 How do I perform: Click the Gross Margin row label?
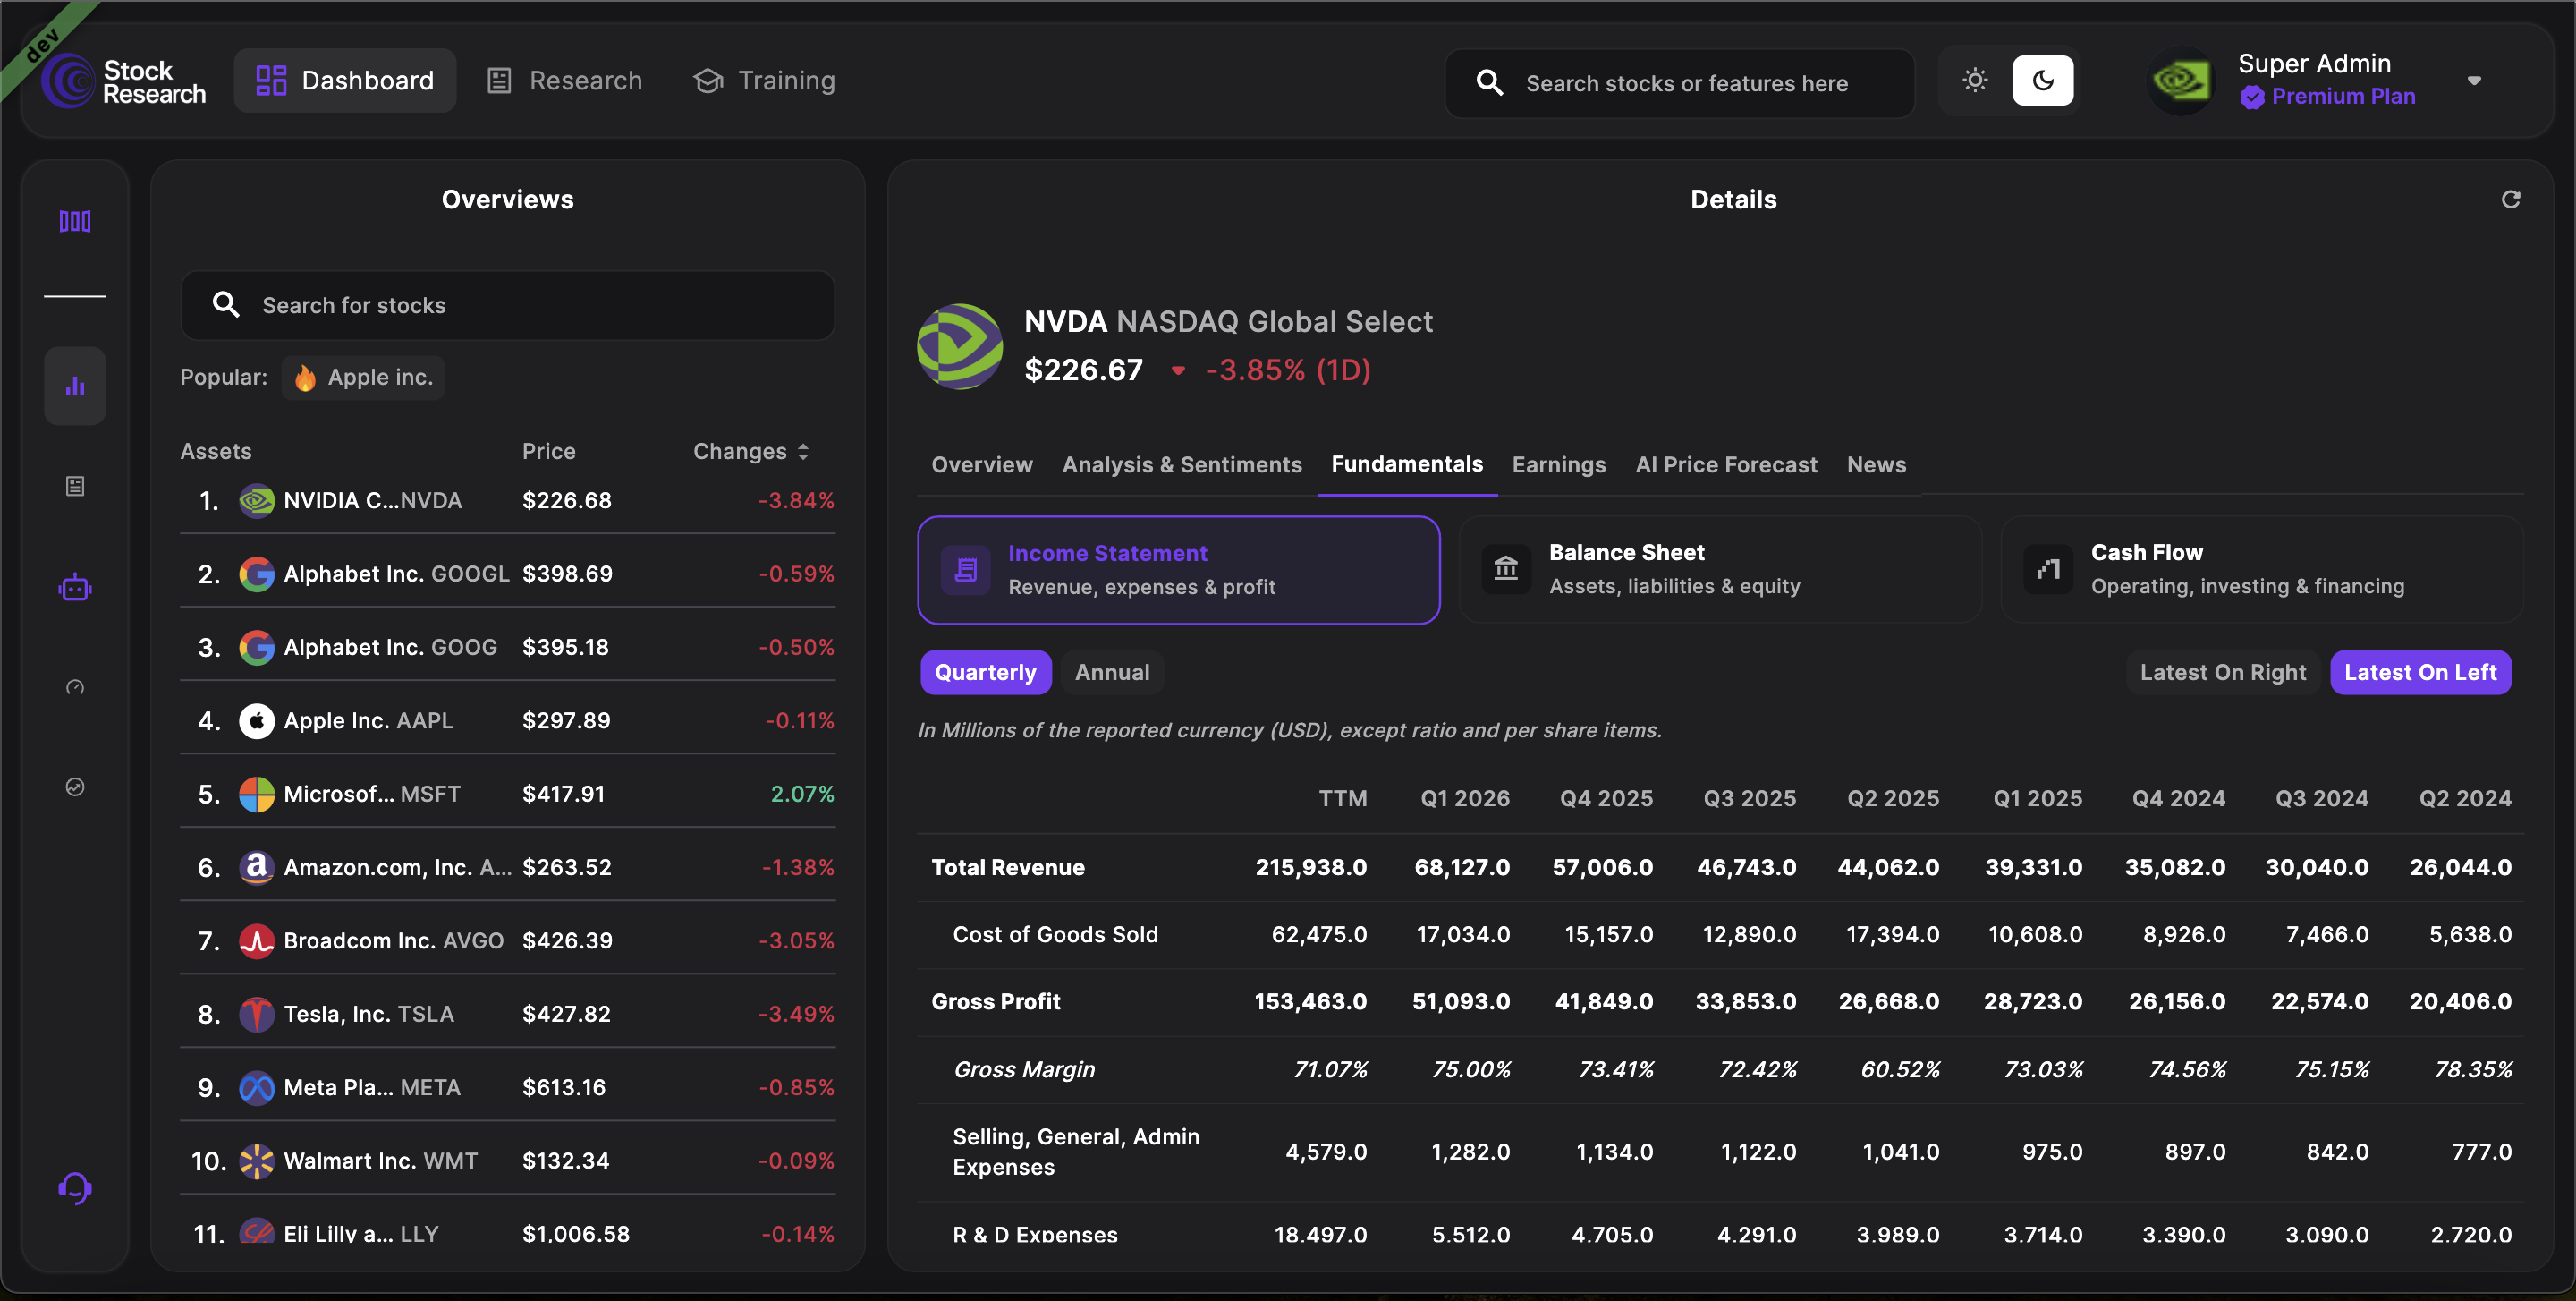click(x=1024, y=1069)
